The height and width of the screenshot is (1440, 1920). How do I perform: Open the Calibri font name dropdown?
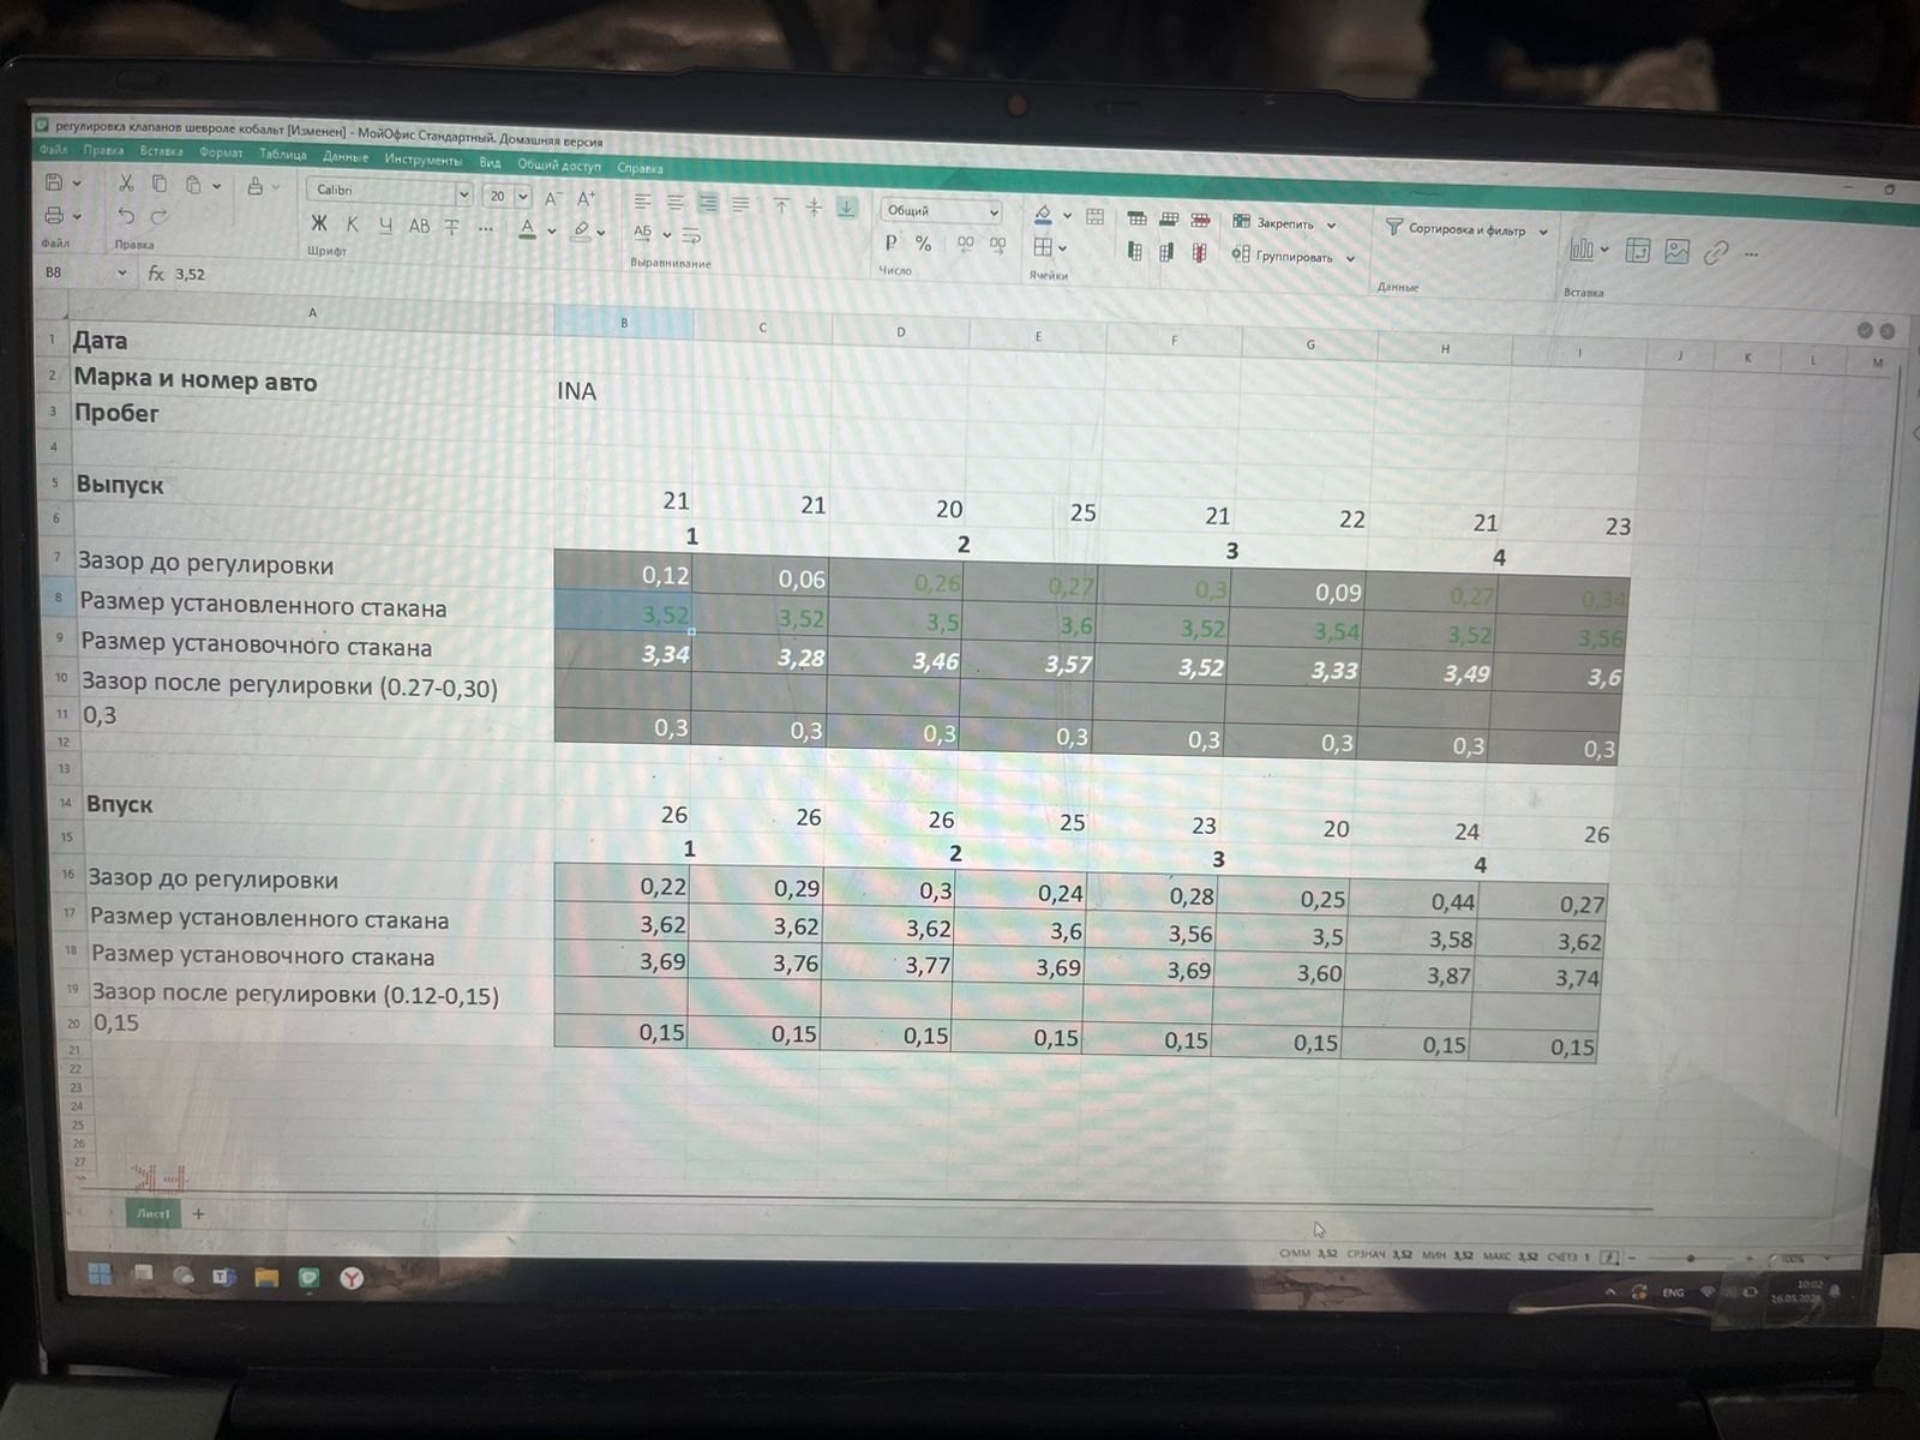pyautogui.click(x=464, y=194)
